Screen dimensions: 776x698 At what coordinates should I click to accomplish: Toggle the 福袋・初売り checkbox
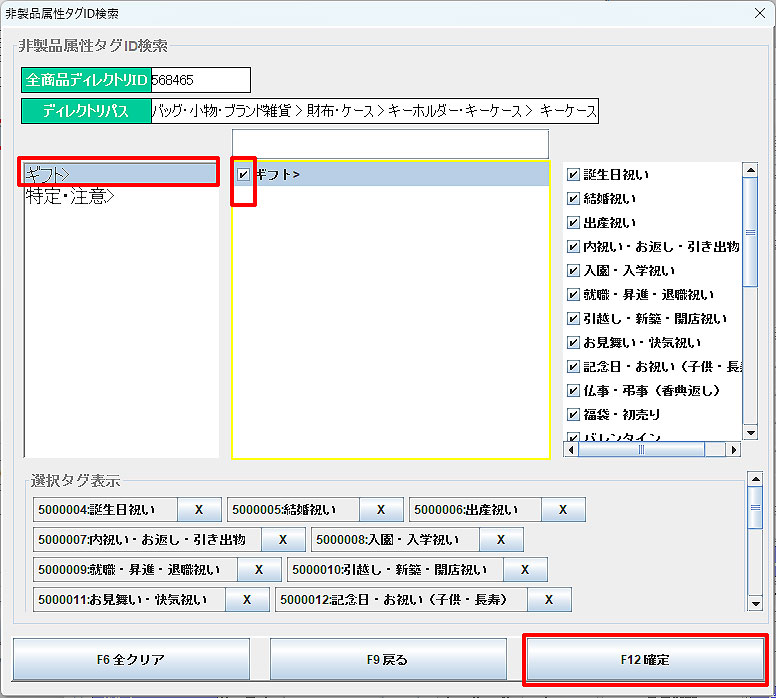click(x=573, y=415)
